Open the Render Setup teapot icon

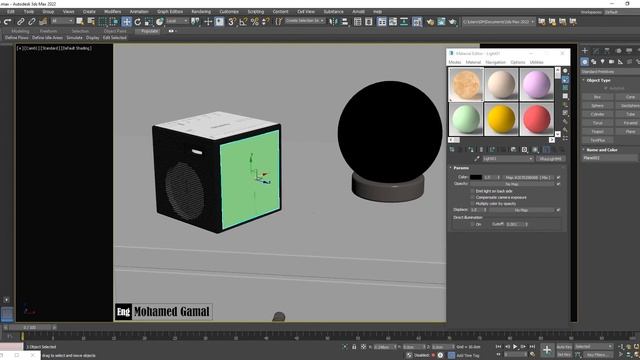tap(430, 22)
